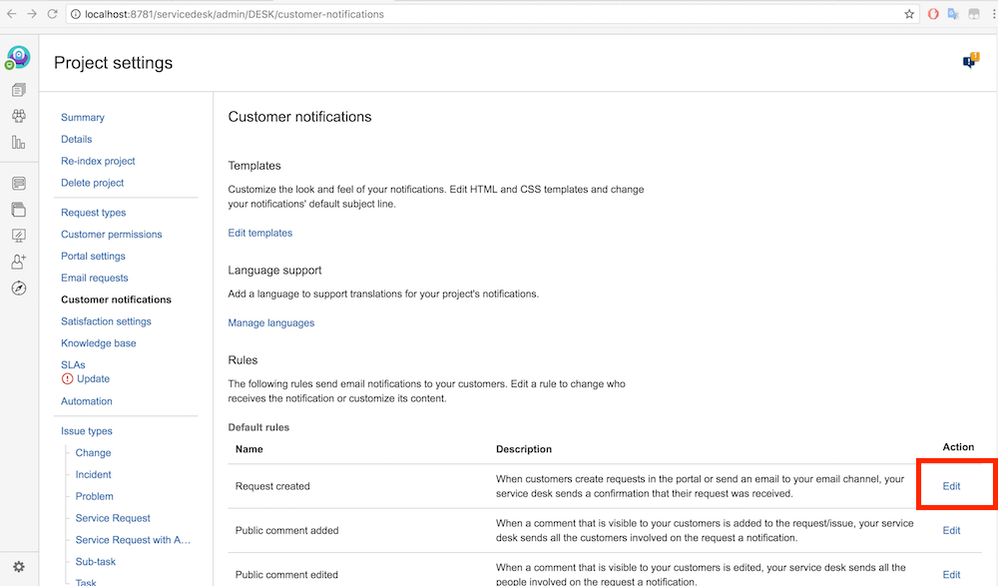Click the list-lines sidebar icon
This screenshot has height=586, width=998.
(18, 183)
